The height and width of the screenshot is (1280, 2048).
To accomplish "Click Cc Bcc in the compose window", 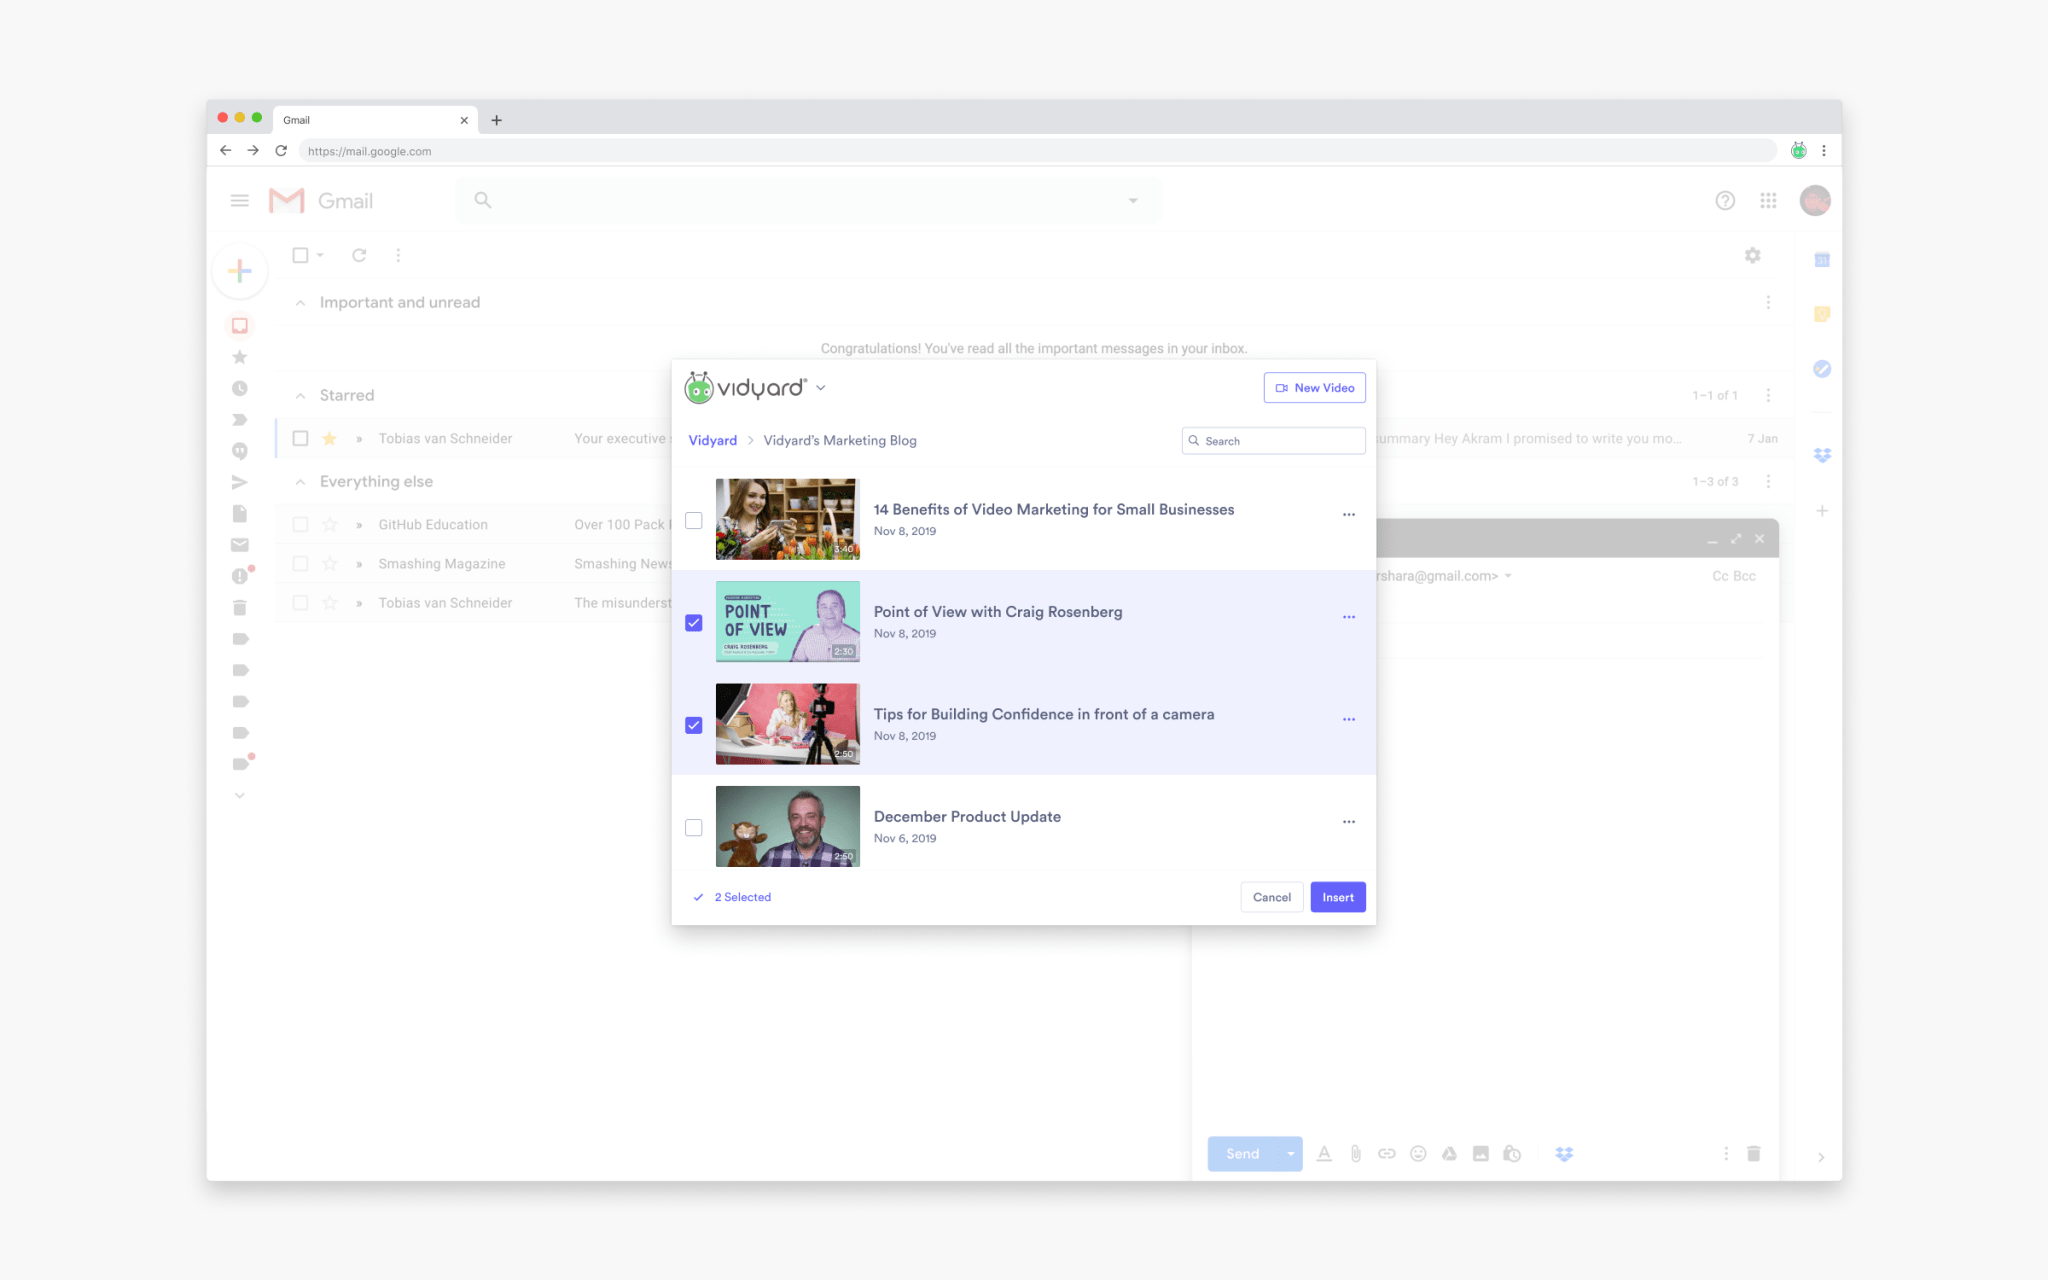I will (1733, 576).
